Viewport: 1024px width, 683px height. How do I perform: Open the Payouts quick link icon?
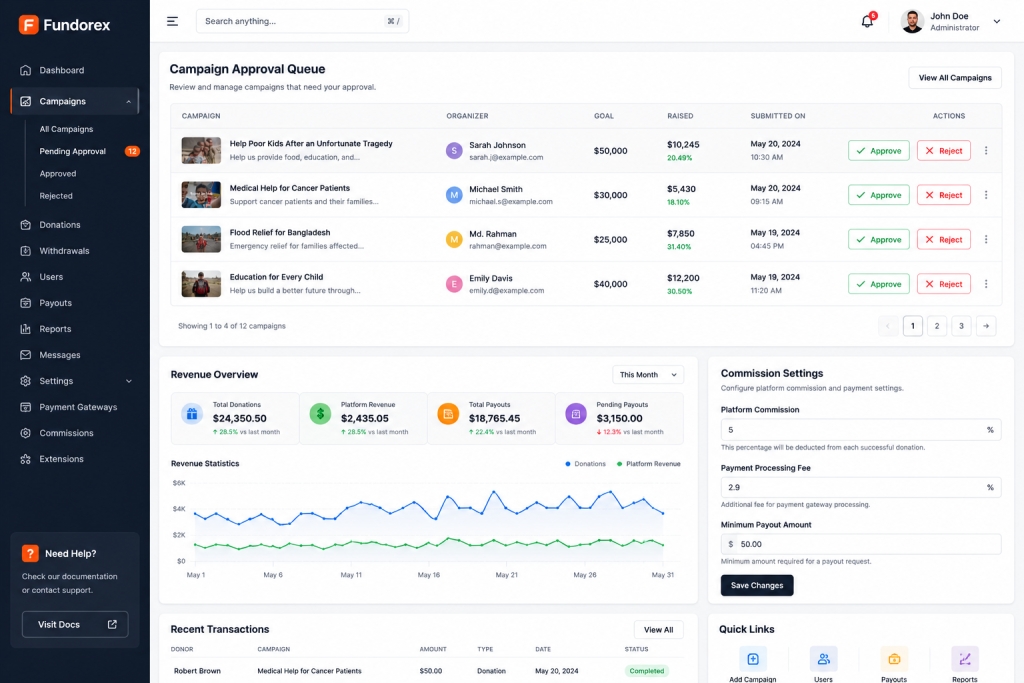(x=894, y=659)
